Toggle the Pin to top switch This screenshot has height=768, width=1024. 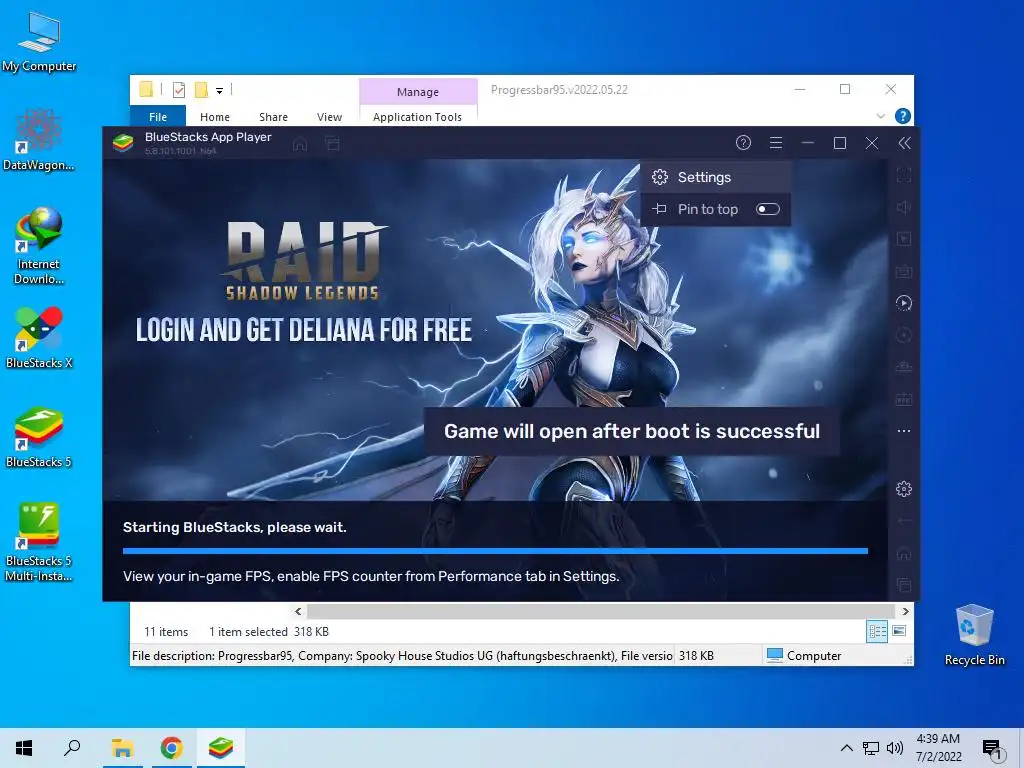tap(768, 209)
